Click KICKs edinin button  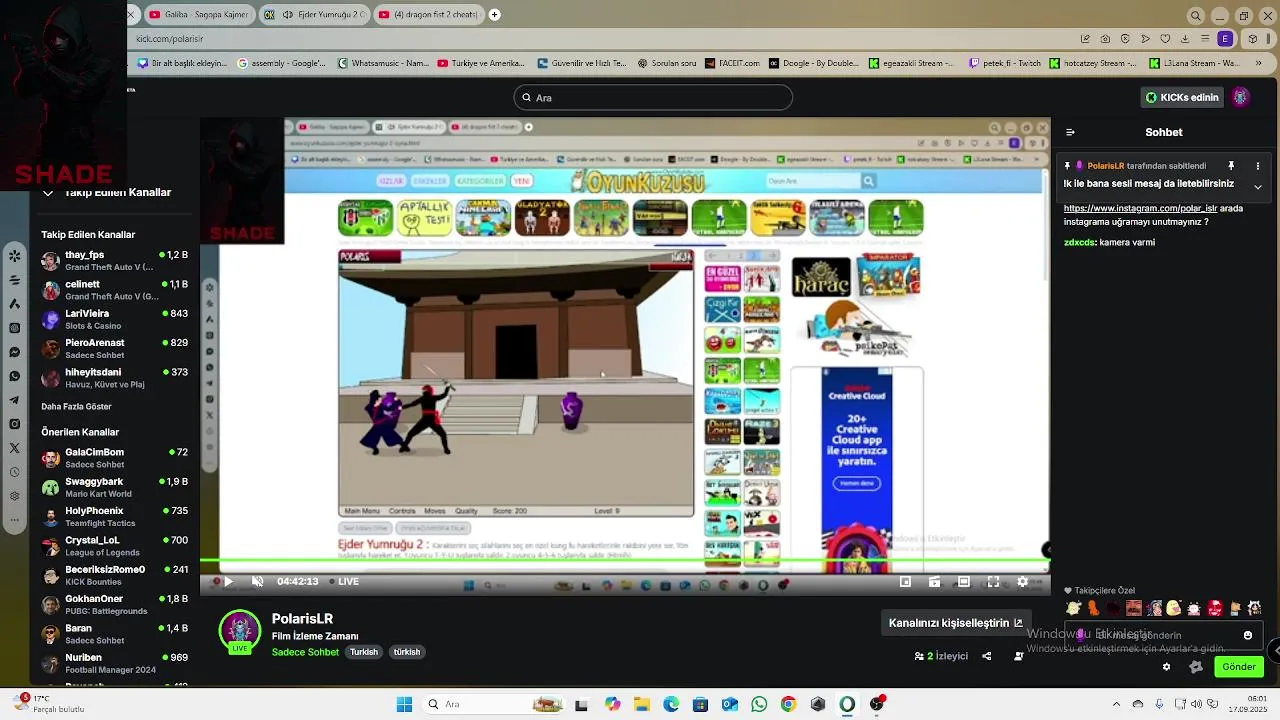pos(1182,97)
